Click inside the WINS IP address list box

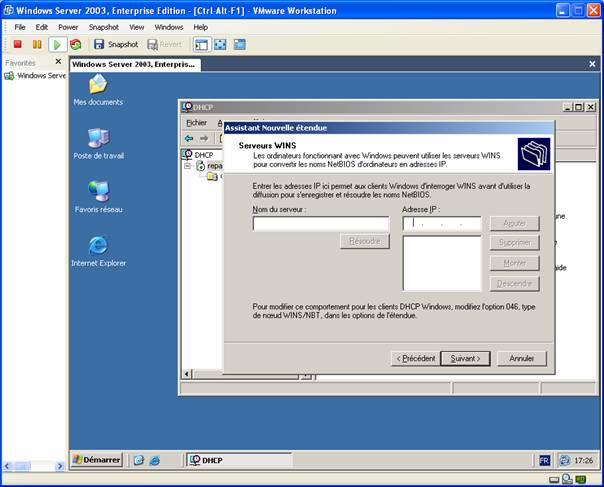[442, 263]
